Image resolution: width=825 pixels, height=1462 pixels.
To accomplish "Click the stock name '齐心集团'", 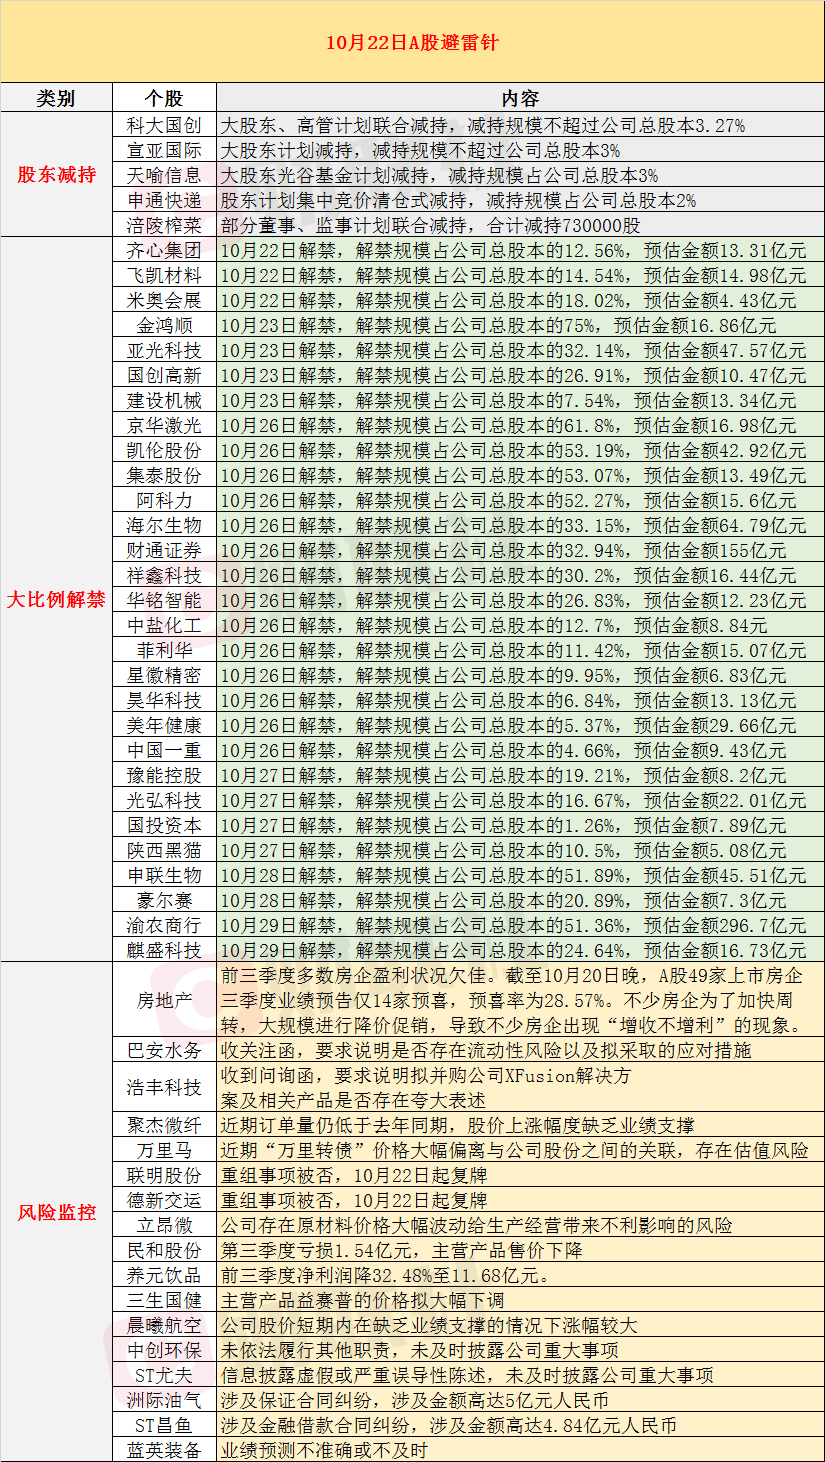I will tap(164, 250).
